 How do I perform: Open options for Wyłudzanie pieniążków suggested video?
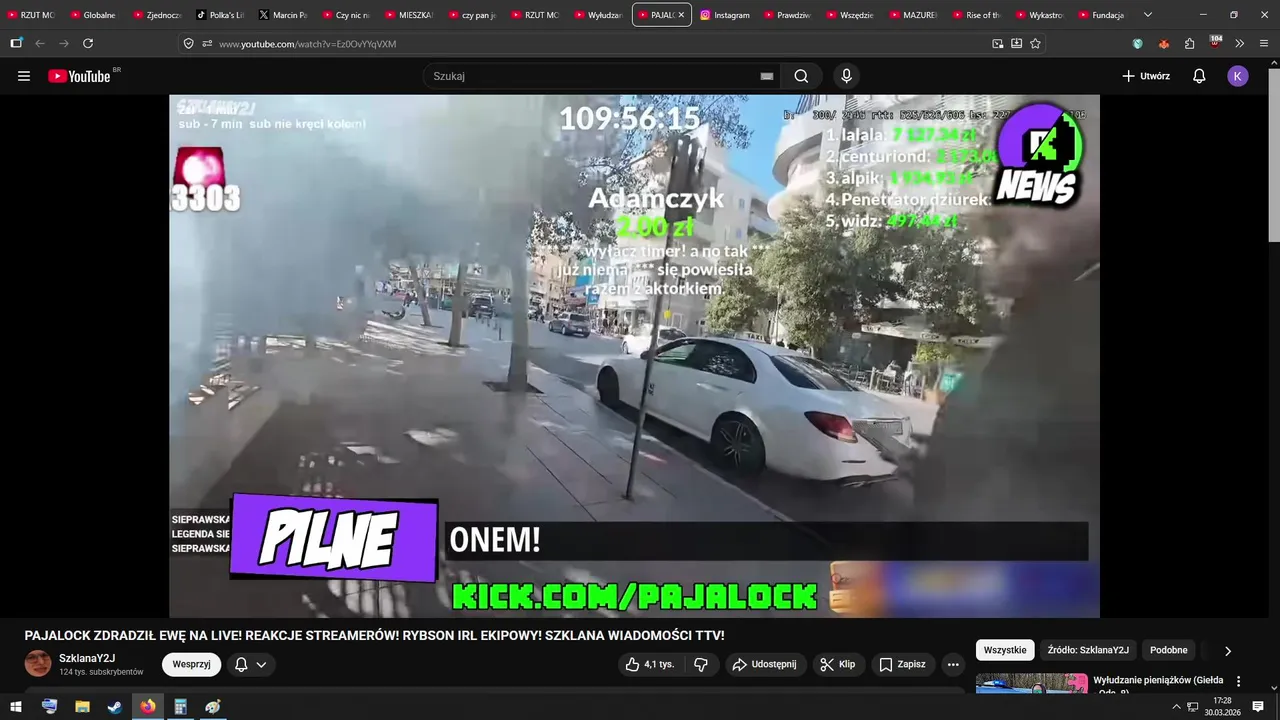[x=1238, y=681]
